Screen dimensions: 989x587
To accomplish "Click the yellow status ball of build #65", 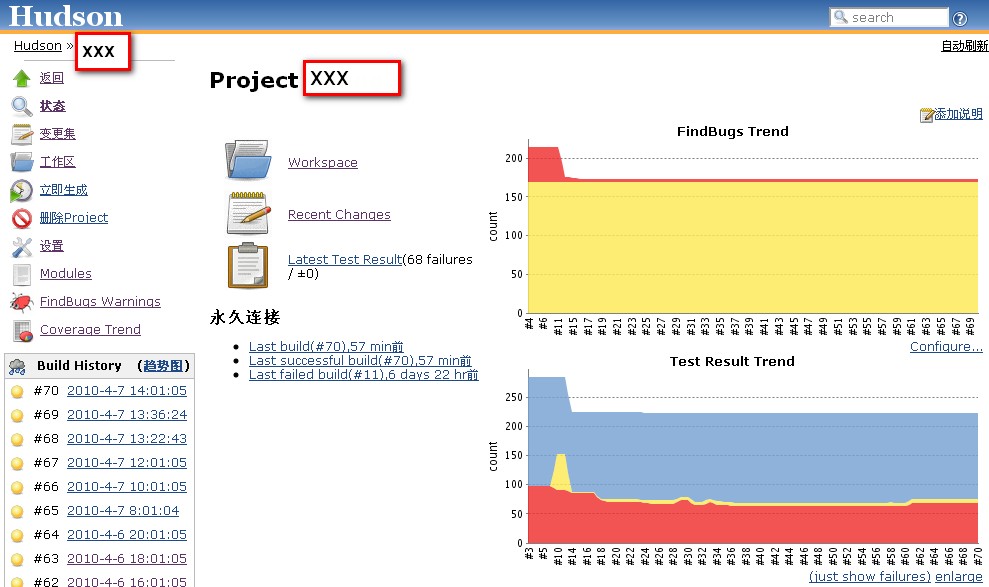I will pyautogui.click(x=18, y=511).
